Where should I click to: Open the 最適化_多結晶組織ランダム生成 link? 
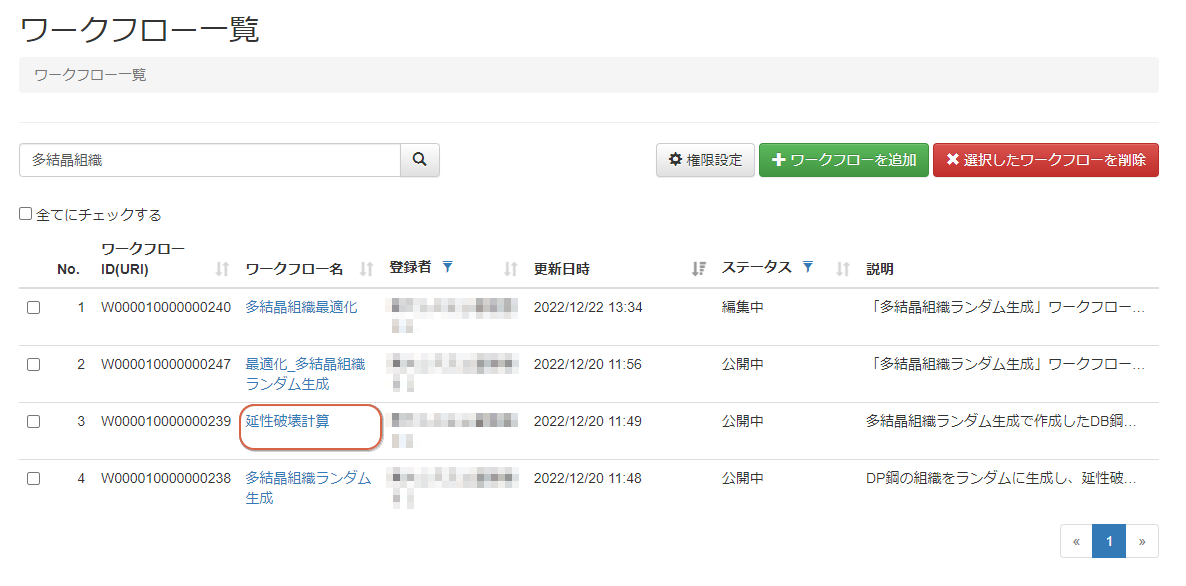tap(305, 374)
